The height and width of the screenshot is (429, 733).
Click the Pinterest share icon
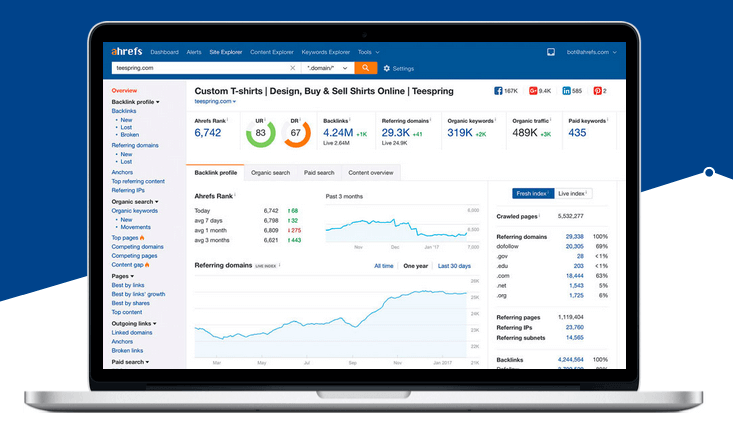pyautogui.click(x=597, y=91)
